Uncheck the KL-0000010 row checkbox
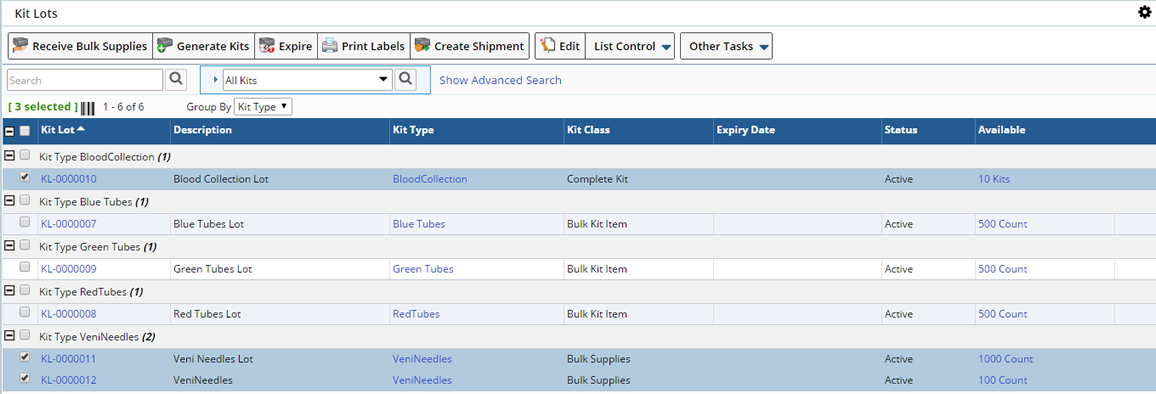 point(24,178)
